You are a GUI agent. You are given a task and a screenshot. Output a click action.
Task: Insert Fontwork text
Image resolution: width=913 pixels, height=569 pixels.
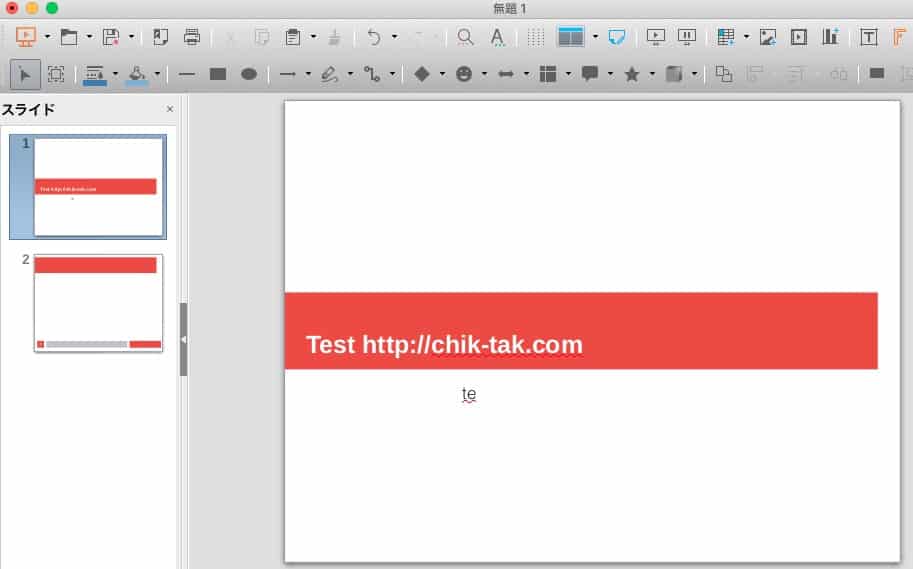click(x=900, y=37)
